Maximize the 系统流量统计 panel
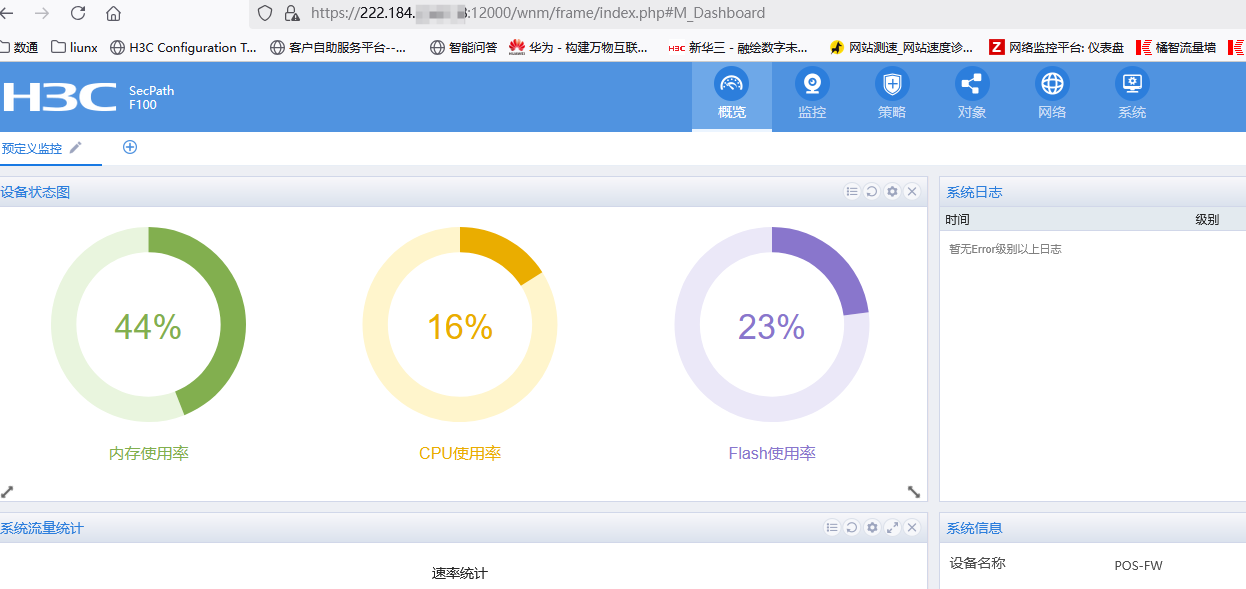 (893, 528)
